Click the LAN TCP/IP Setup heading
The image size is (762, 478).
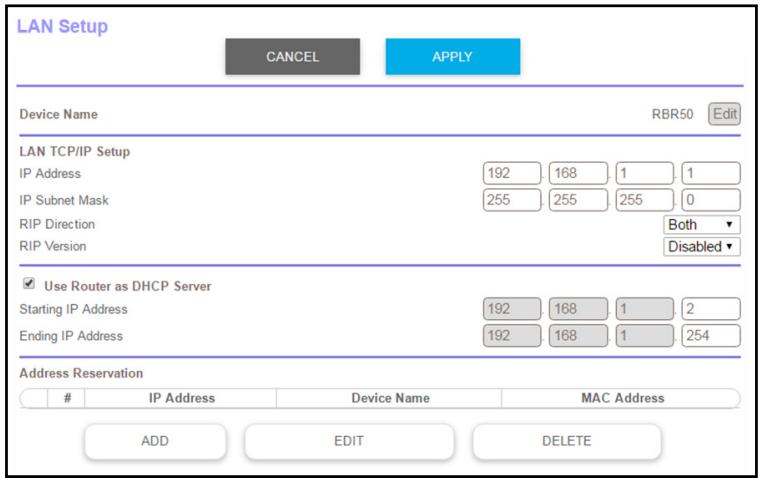pyautogui.click(x=75, y=152)
